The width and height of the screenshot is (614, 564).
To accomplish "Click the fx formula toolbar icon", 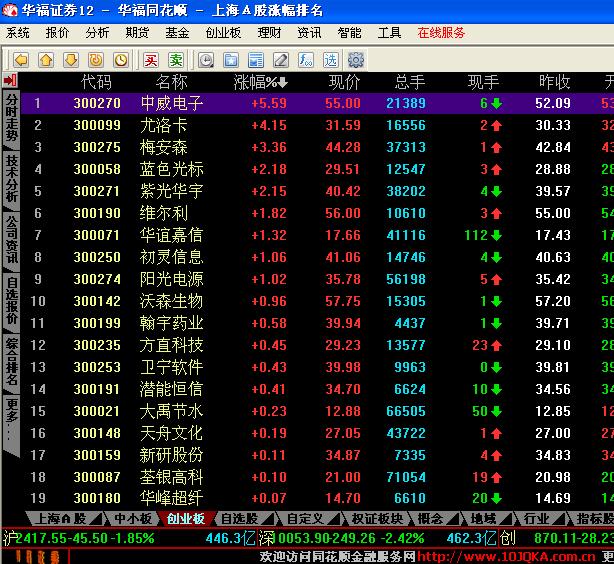I will [x=306, y=60].
